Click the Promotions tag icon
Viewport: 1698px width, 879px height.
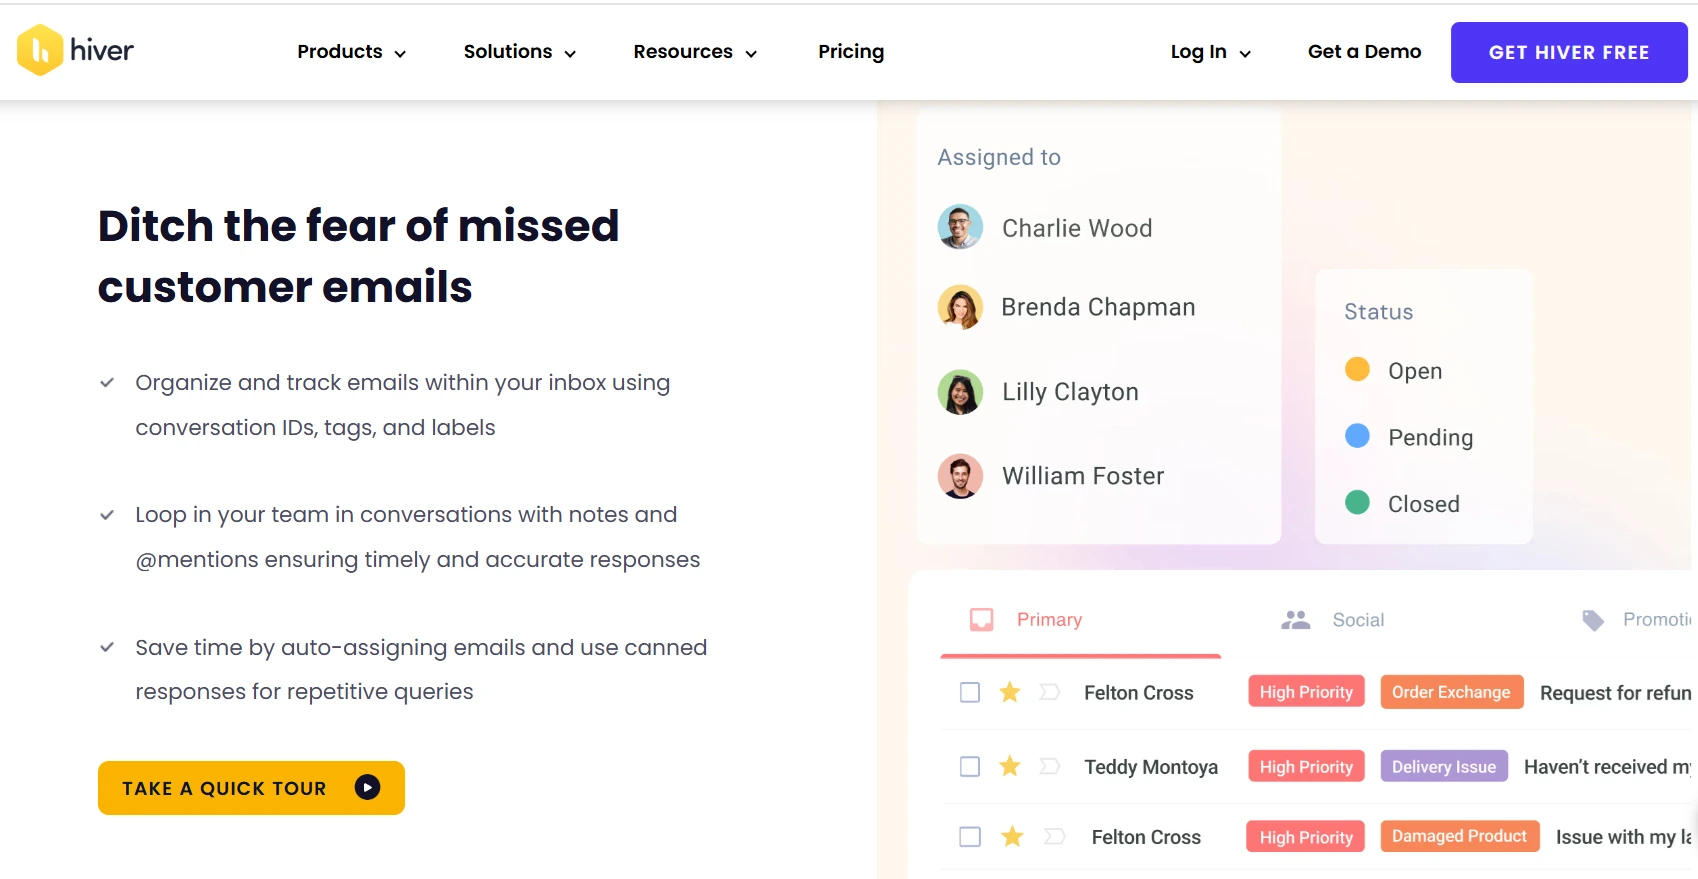pyautogui.click(x=1593, y=620)
